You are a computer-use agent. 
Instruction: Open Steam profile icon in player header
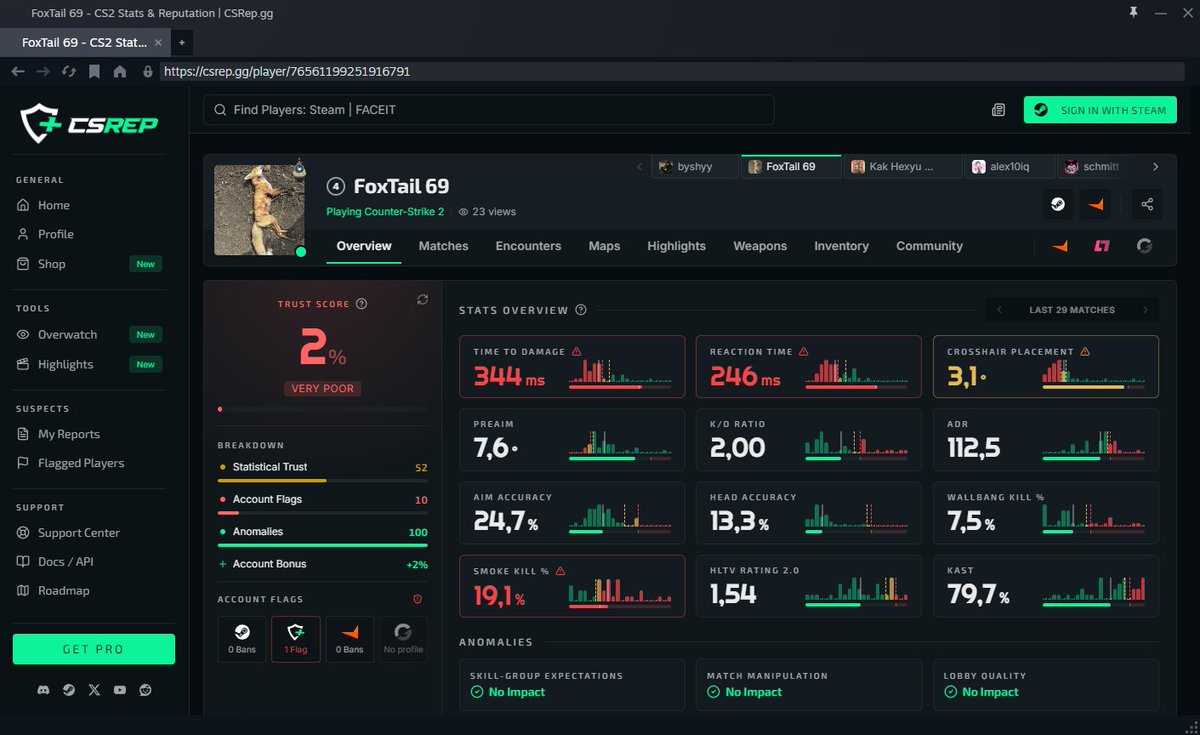click(1057, 204)
